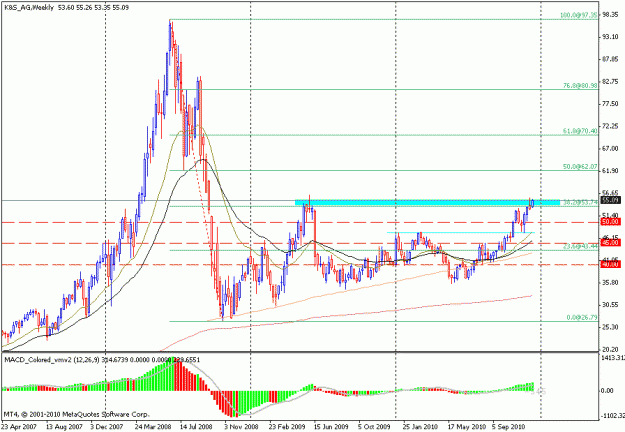Click the 25.30 price axis value
This screenshot has height=432, width=625.
click(610, 328)
